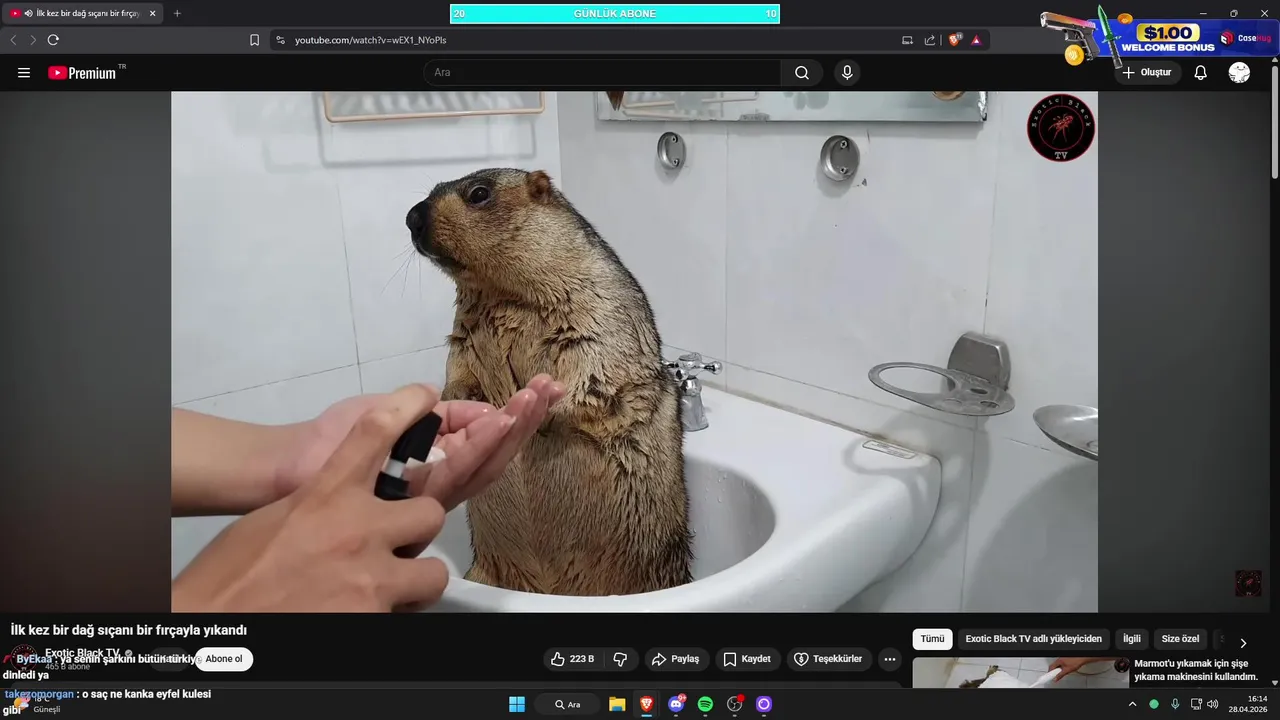Click the video title 'İlk kez bir dağ sıçanı'
1280x720 pixels.
129,630
